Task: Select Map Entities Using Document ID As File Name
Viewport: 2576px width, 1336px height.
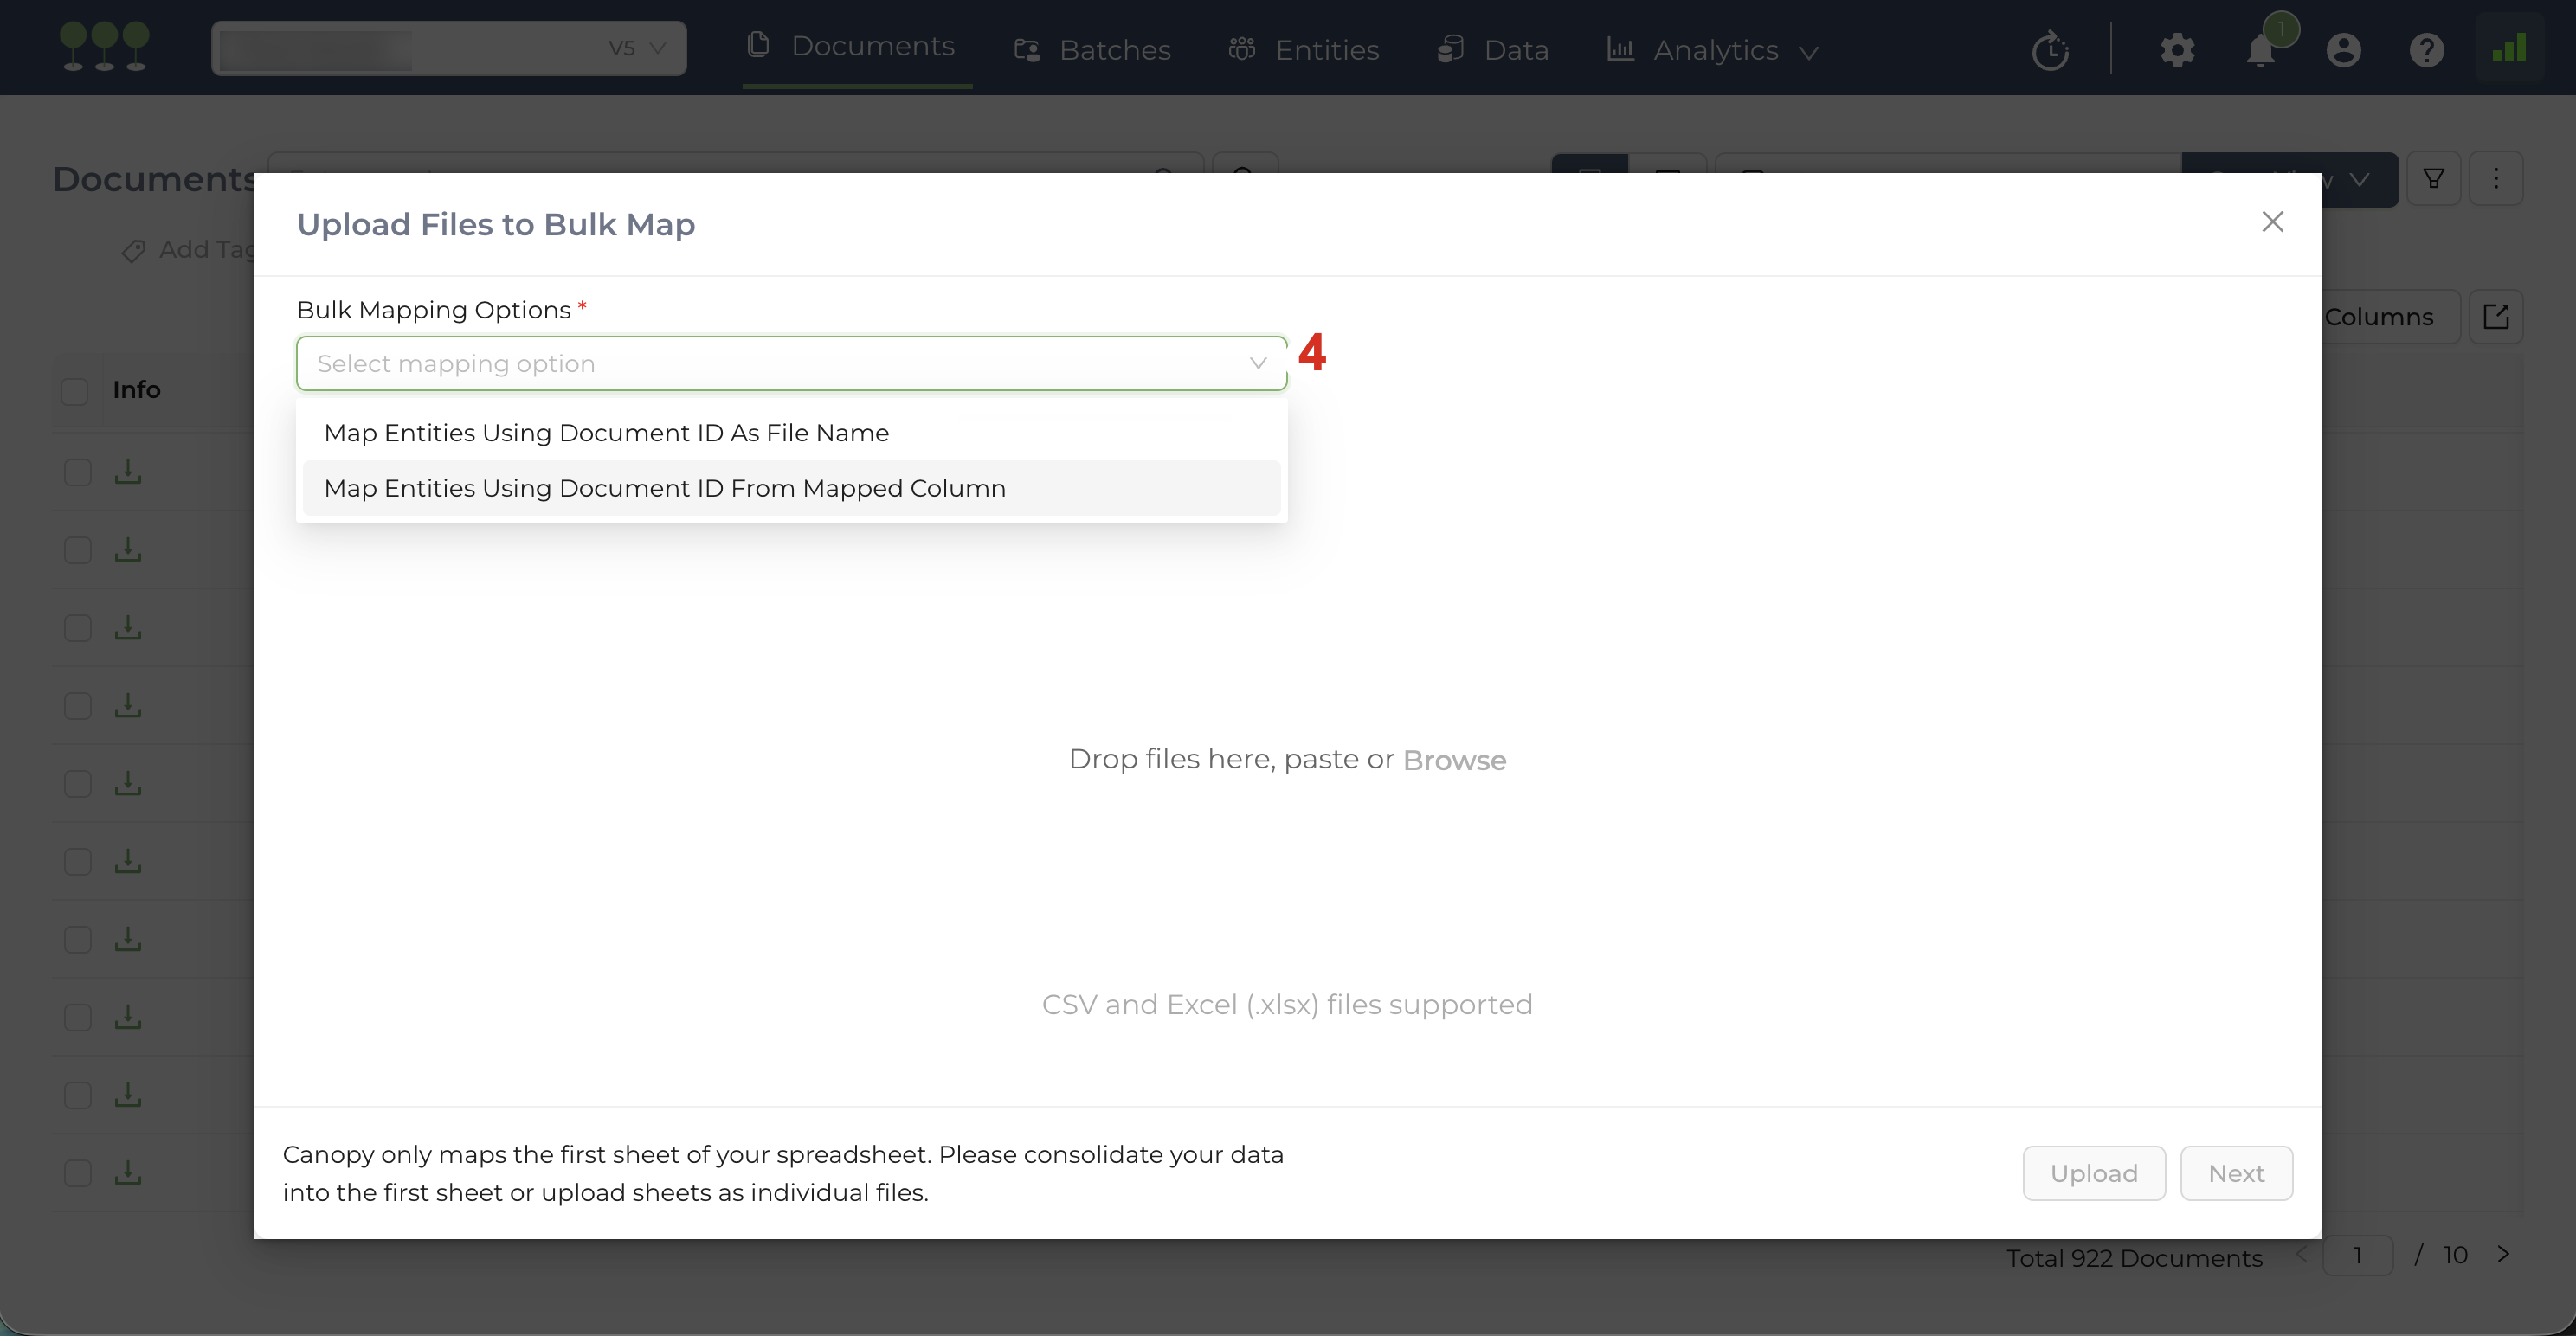Action: [x=606, y=433]
